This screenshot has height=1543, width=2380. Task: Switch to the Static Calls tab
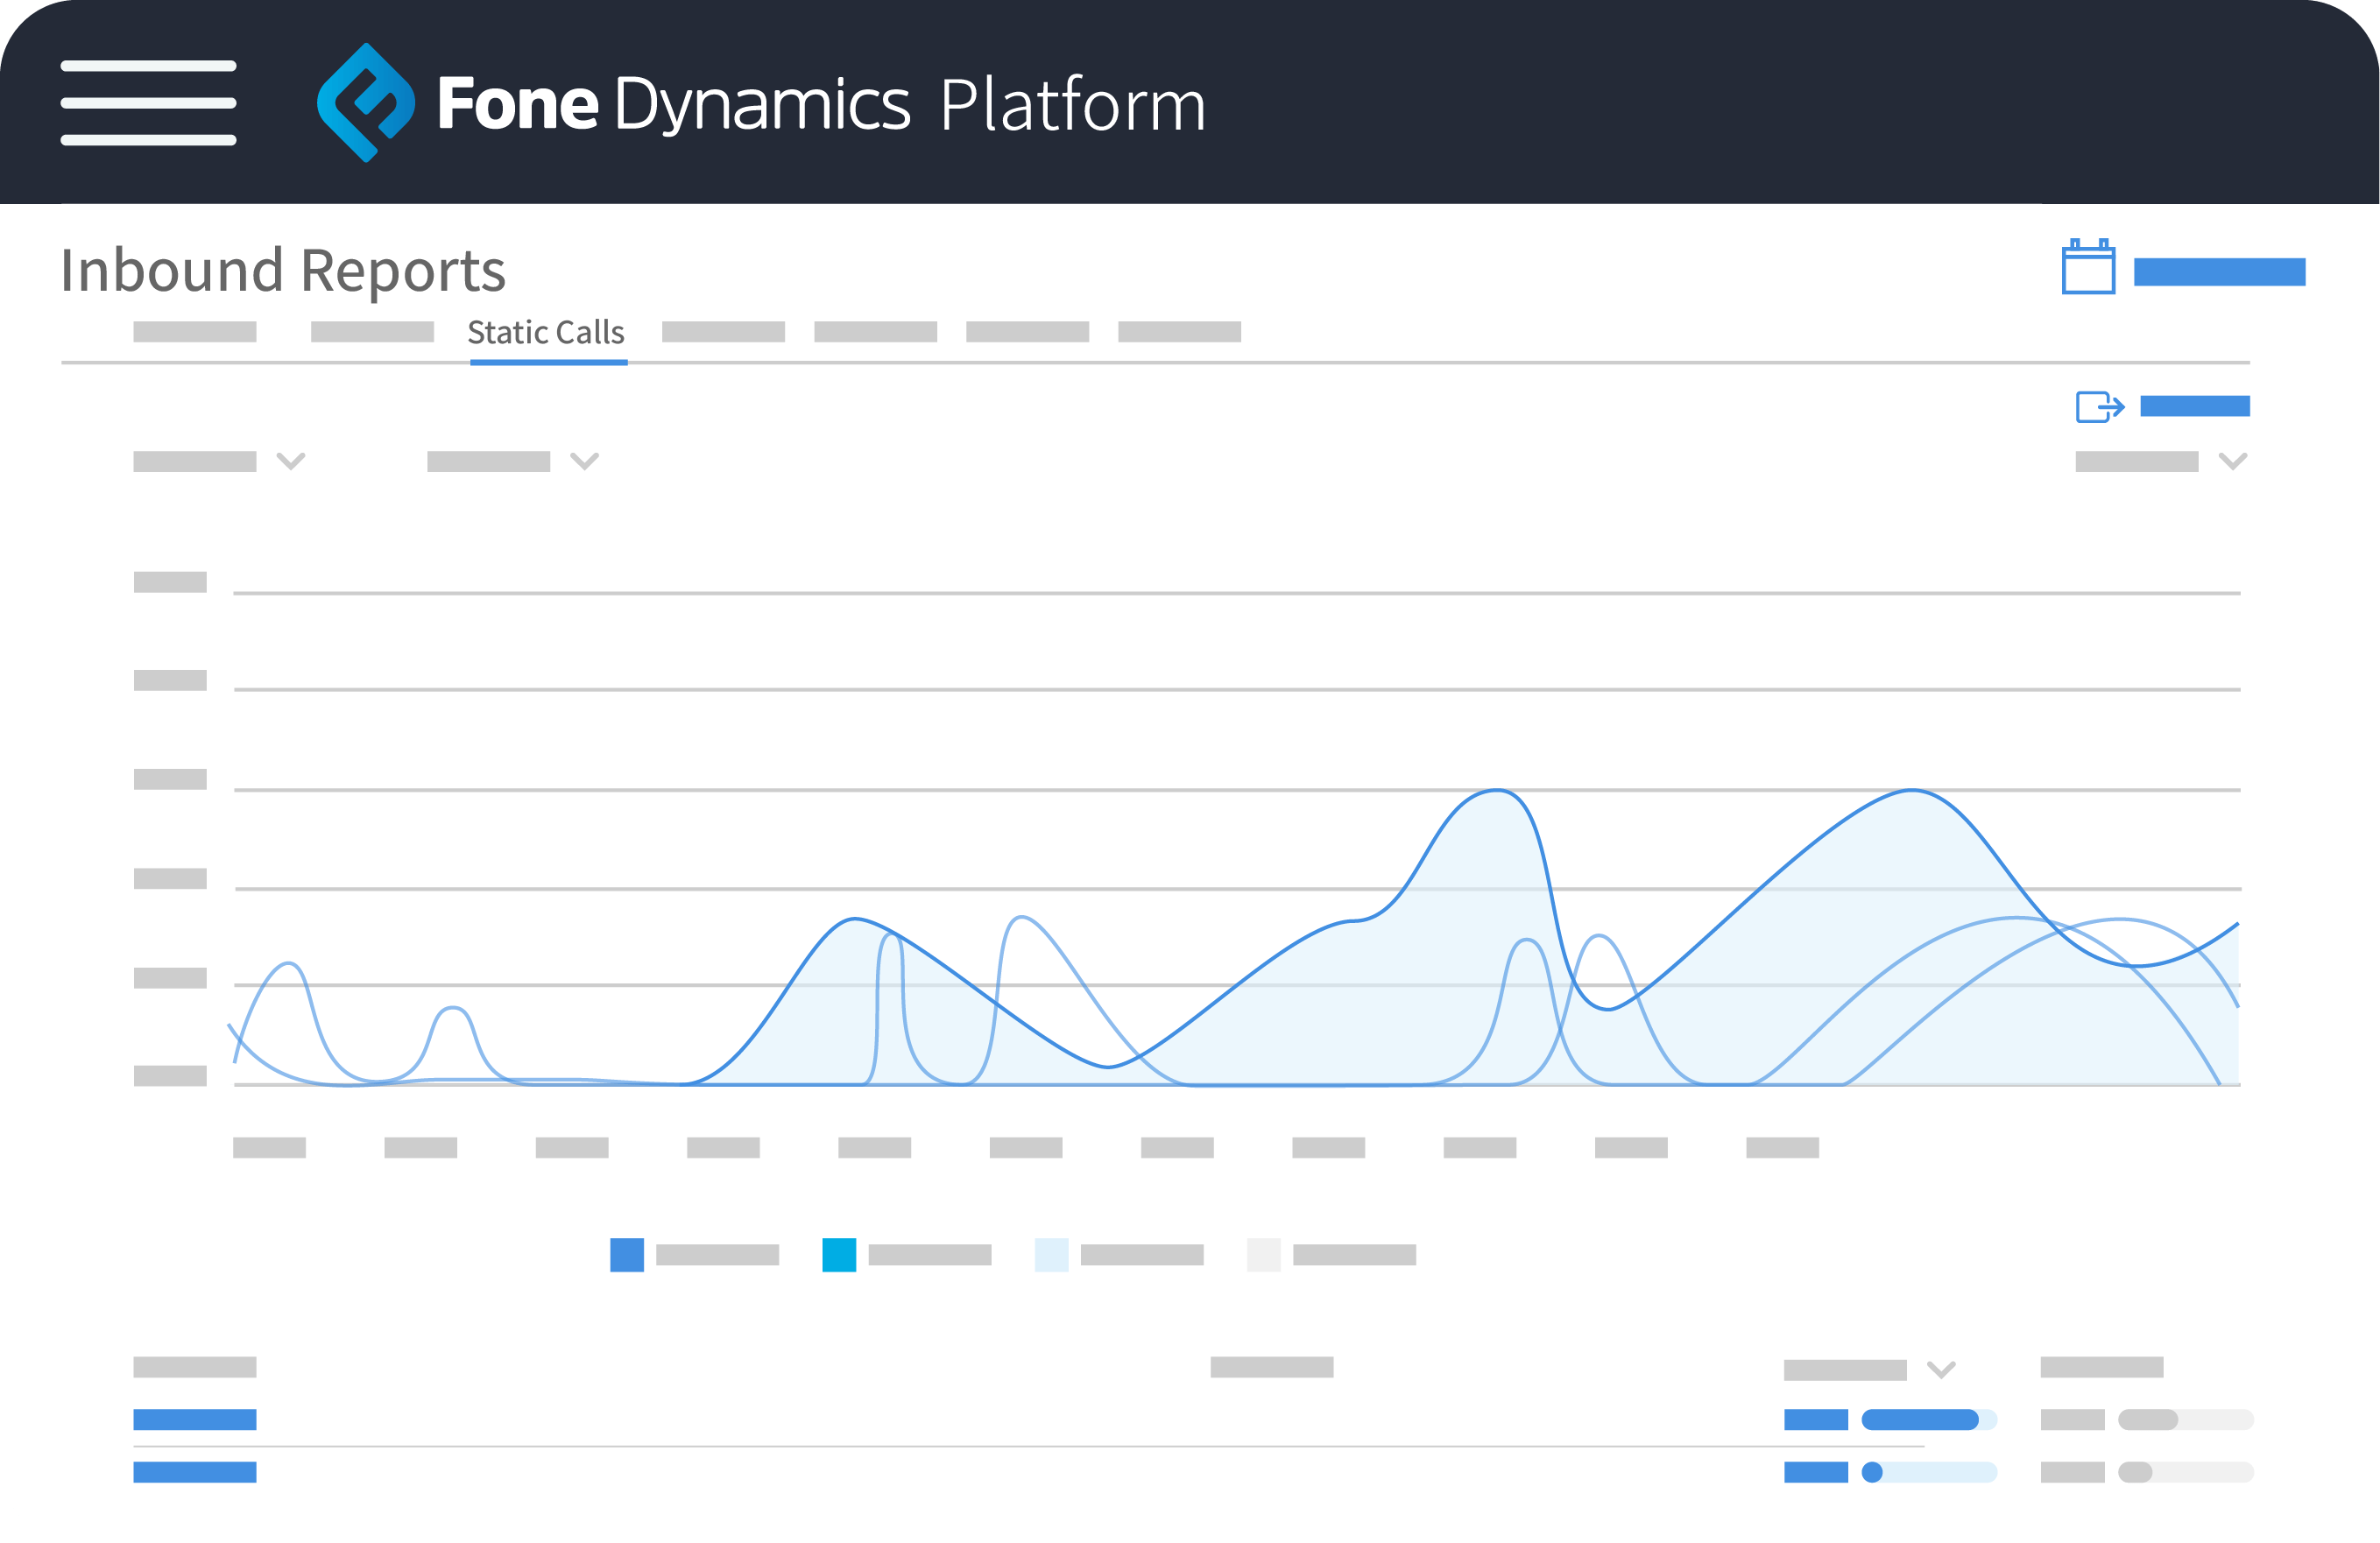point(547,333)
